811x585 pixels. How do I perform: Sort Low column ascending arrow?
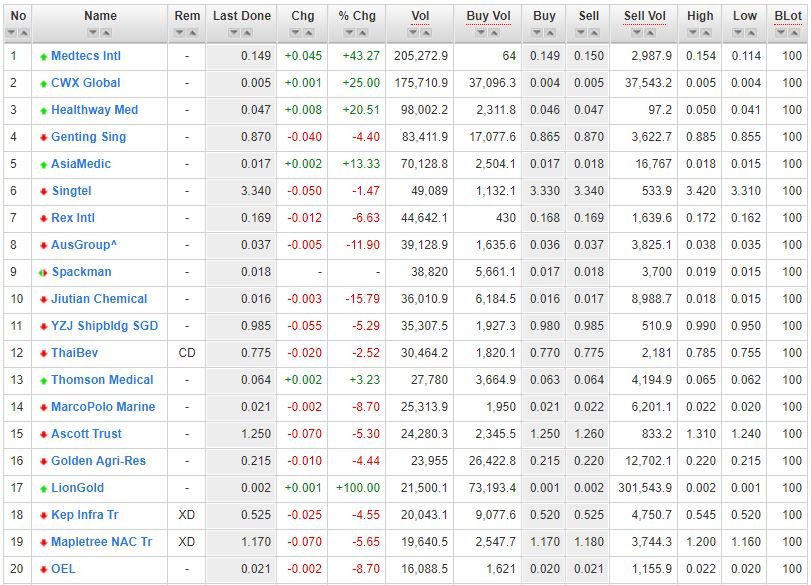click(x=752, y=33)
